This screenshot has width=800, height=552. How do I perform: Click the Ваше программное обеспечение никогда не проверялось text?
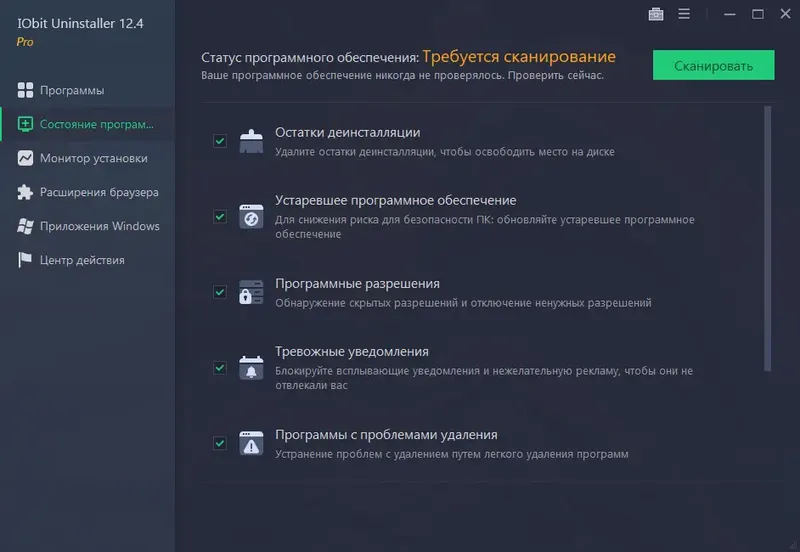pyautogui.click(x=402, y=75)
